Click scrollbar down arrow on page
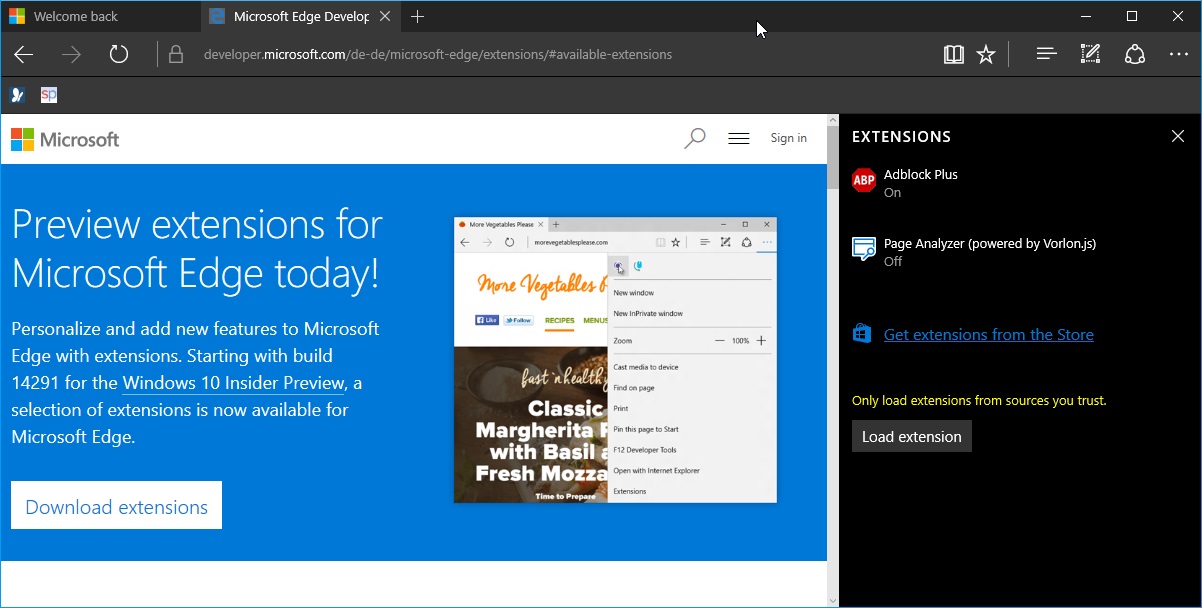Viewport: 1202px width, 608px height. pyautogui.click(x=833, y=600)
